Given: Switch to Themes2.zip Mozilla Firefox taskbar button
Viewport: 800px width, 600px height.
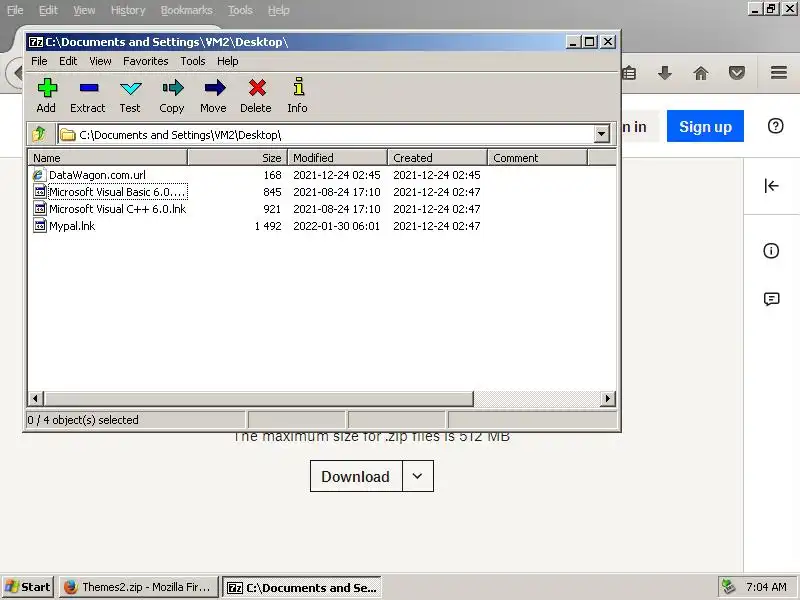Looking at the screenshot, I should click(x=139, y=587).
